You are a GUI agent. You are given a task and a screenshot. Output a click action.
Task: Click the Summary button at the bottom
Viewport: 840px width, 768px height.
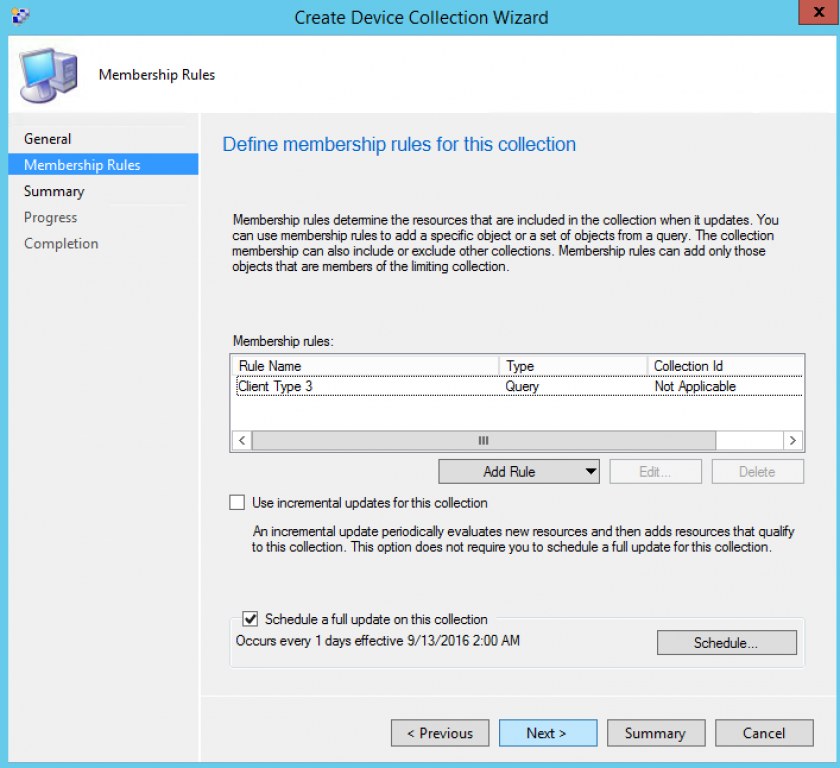tap(655, 733)
